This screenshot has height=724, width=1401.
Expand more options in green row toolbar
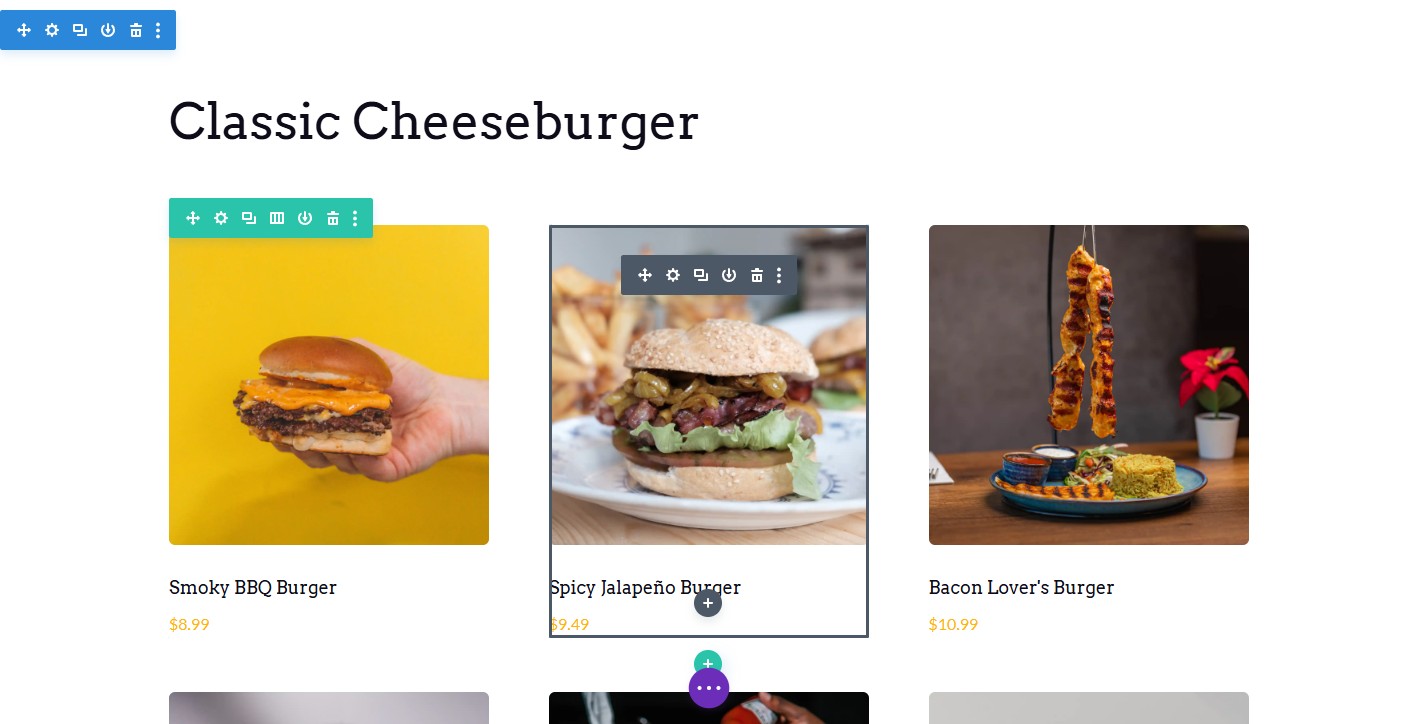[x=355, y=218]
